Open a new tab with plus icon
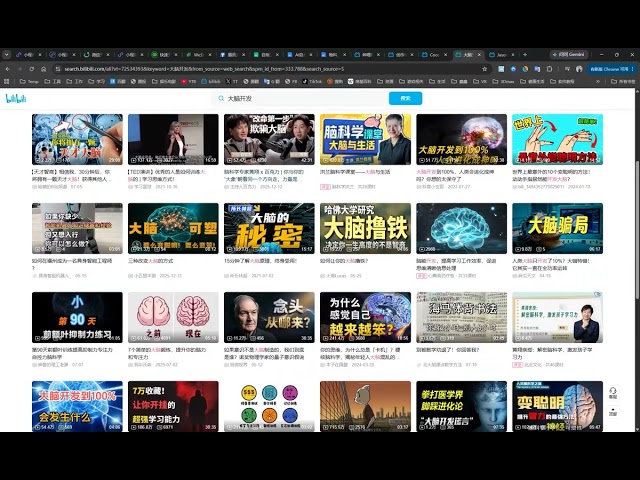Image resolution: width=640 pixels, height=480 pixels. pyautogui.click(x=525, y=54)
